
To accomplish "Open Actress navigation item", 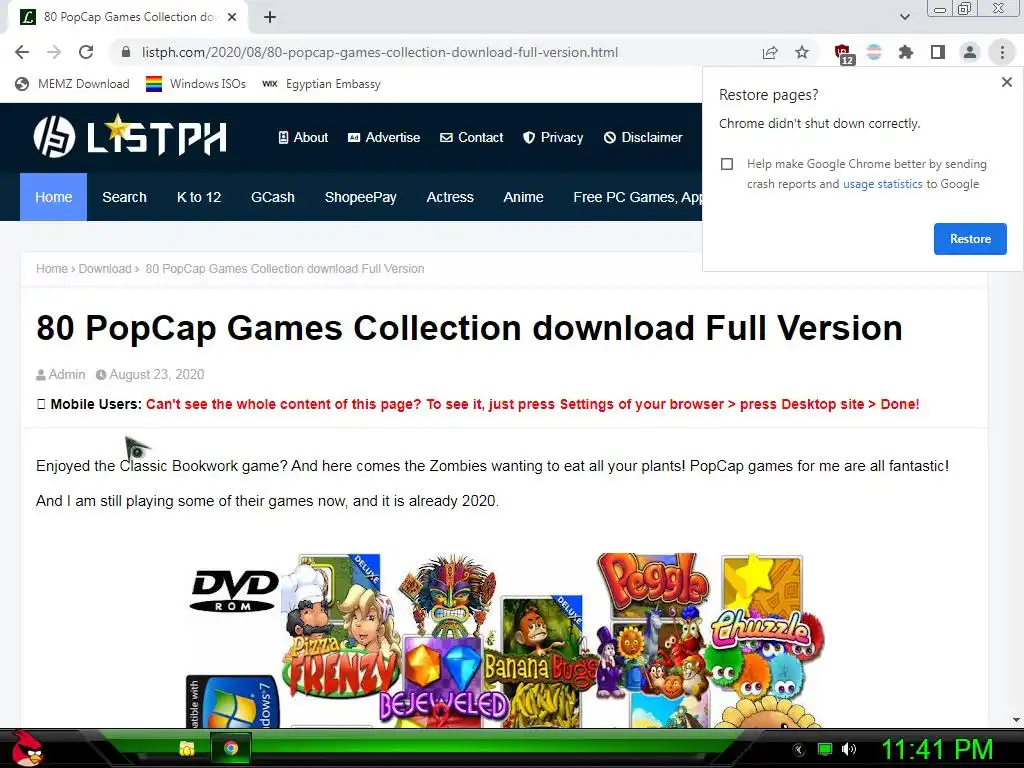I will pyautogui.click(x=450, y=197).
